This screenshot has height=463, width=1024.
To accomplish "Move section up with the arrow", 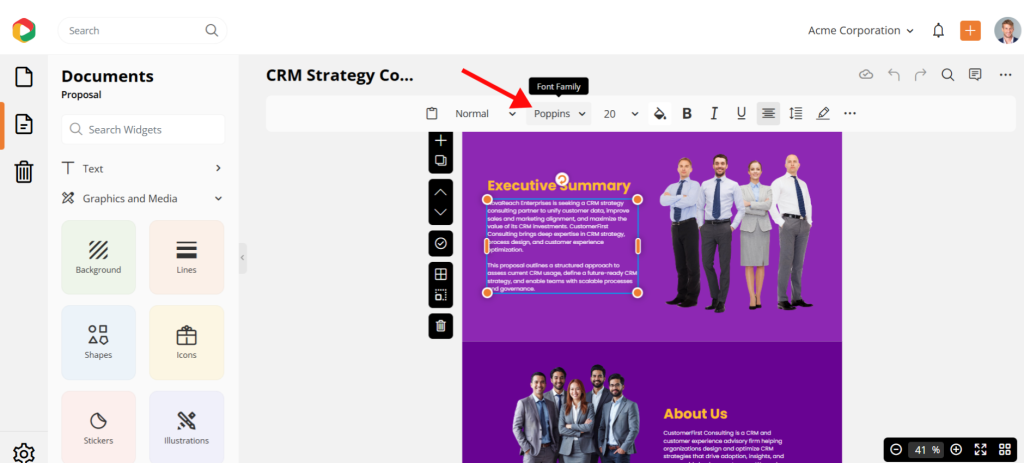I will point(441,192).
